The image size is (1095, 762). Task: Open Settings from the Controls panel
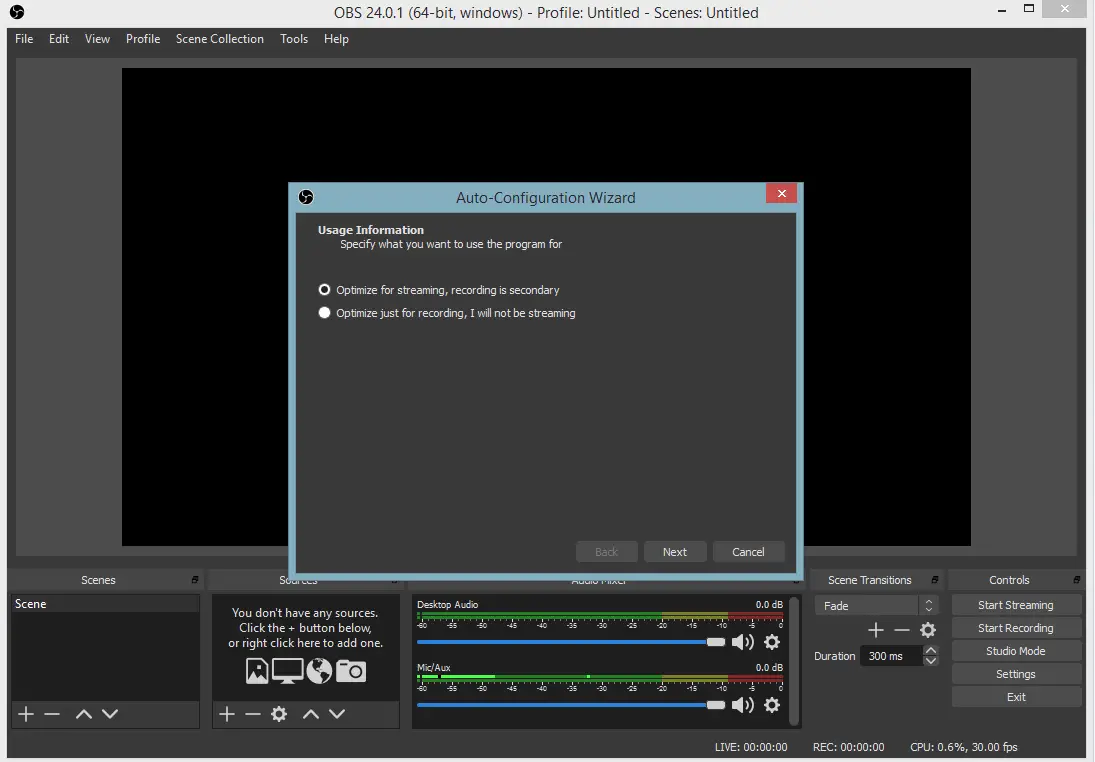click(1015, 674)
